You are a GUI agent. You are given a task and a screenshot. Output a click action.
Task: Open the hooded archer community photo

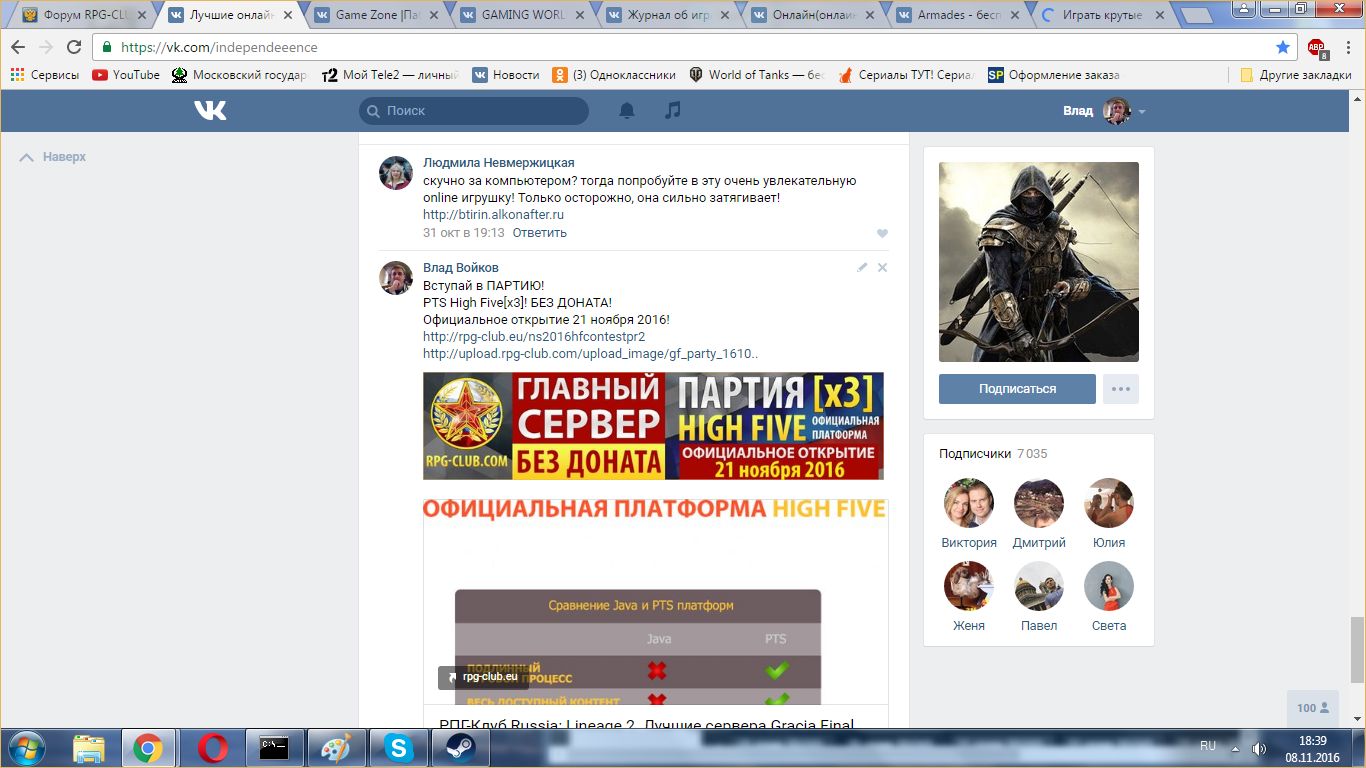1039,262
